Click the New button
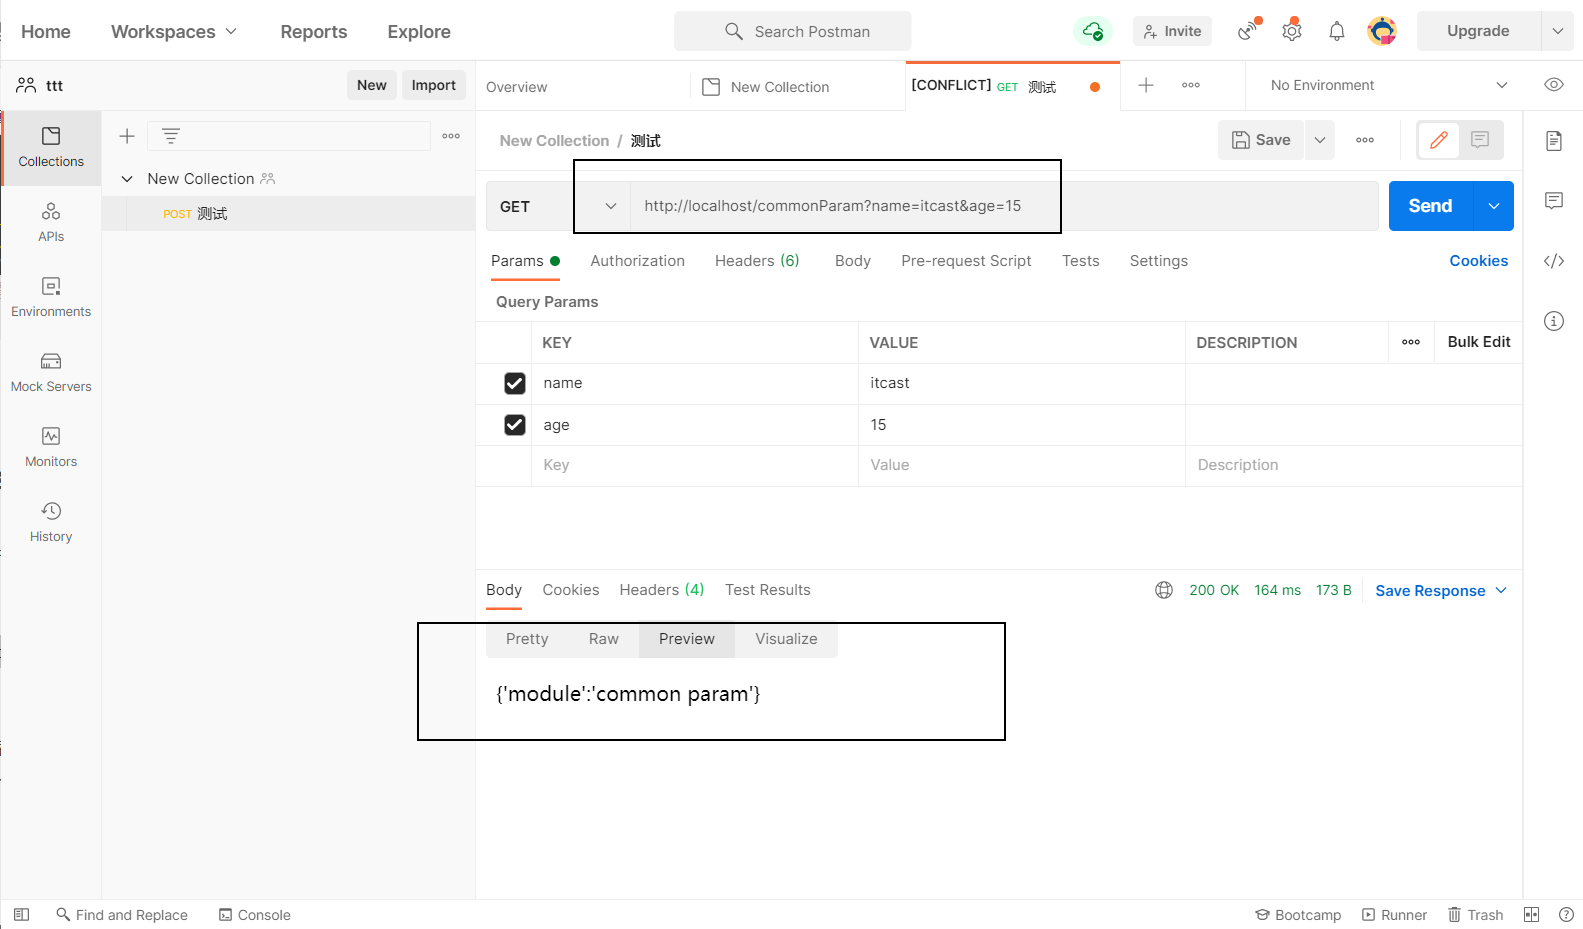 pos(372,85)
